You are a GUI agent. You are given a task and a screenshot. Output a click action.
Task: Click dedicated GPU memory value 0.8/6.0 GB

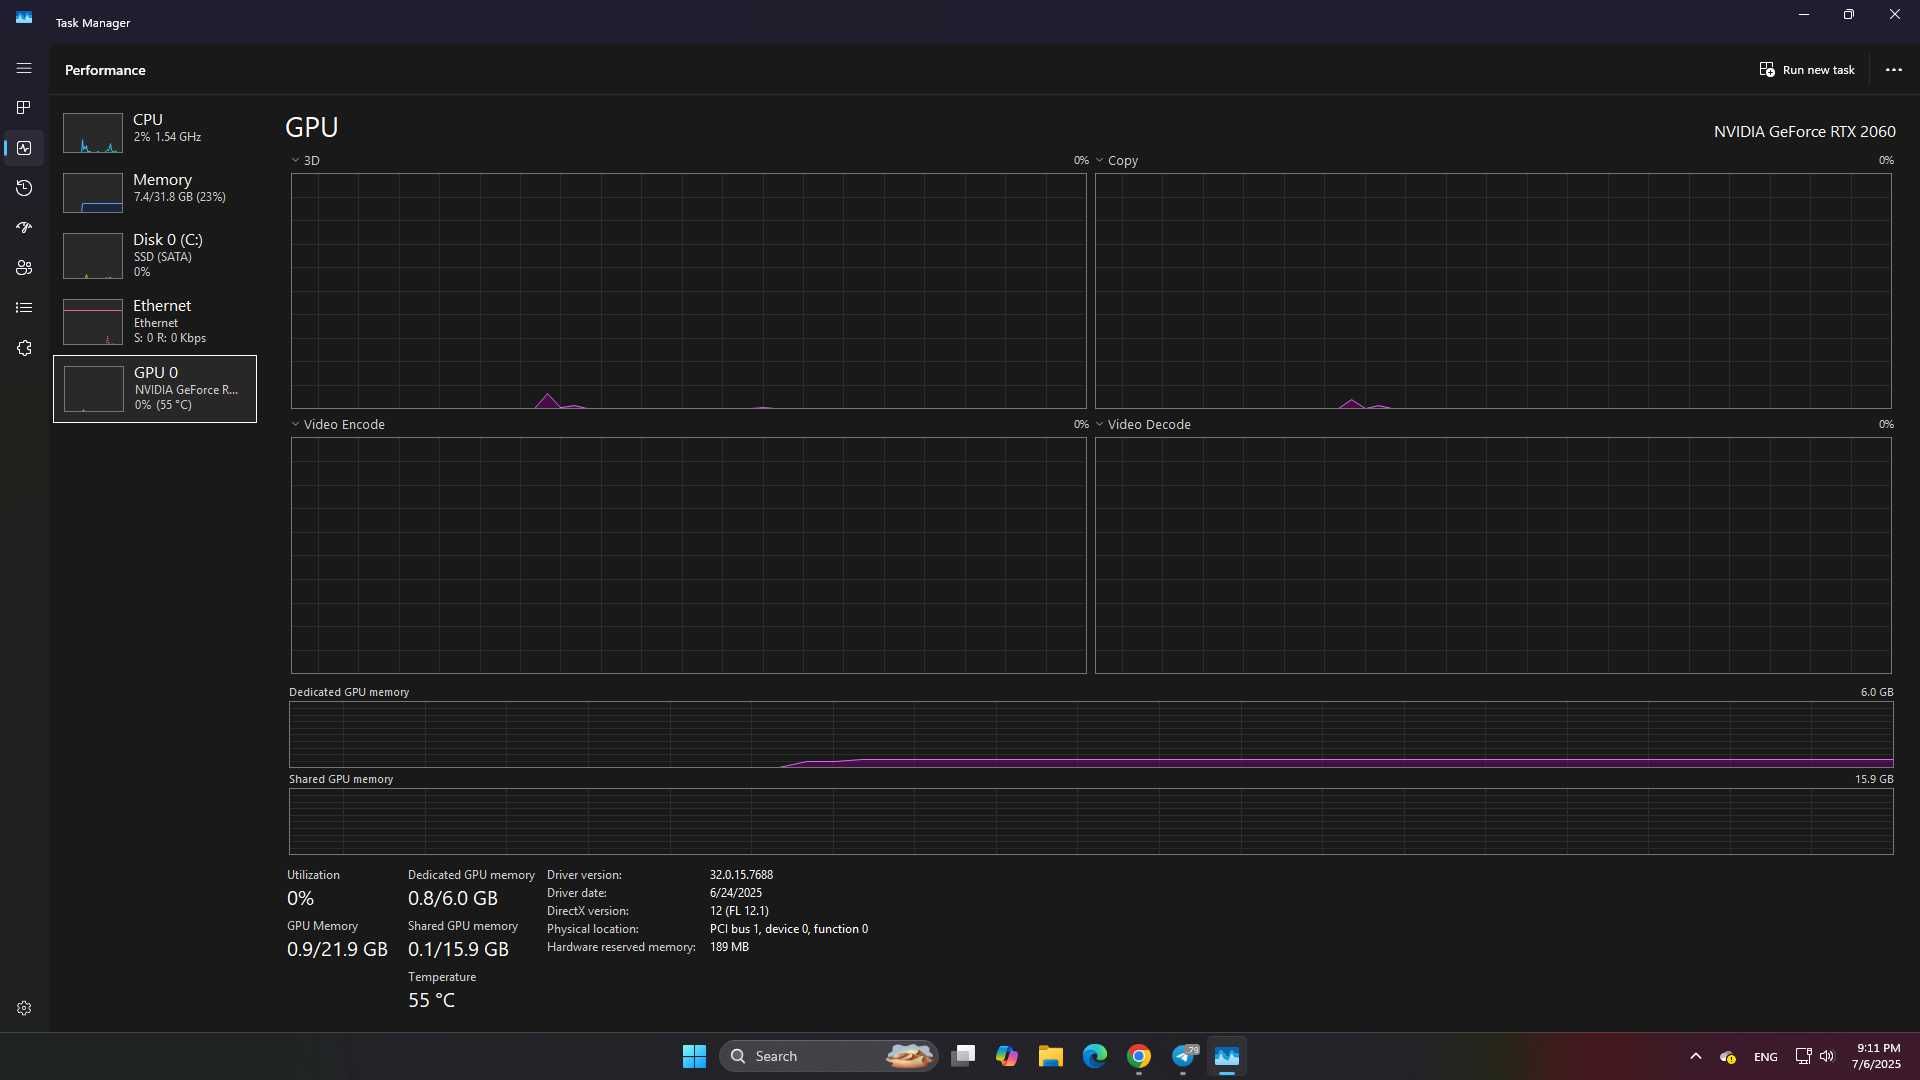(452, 898)
